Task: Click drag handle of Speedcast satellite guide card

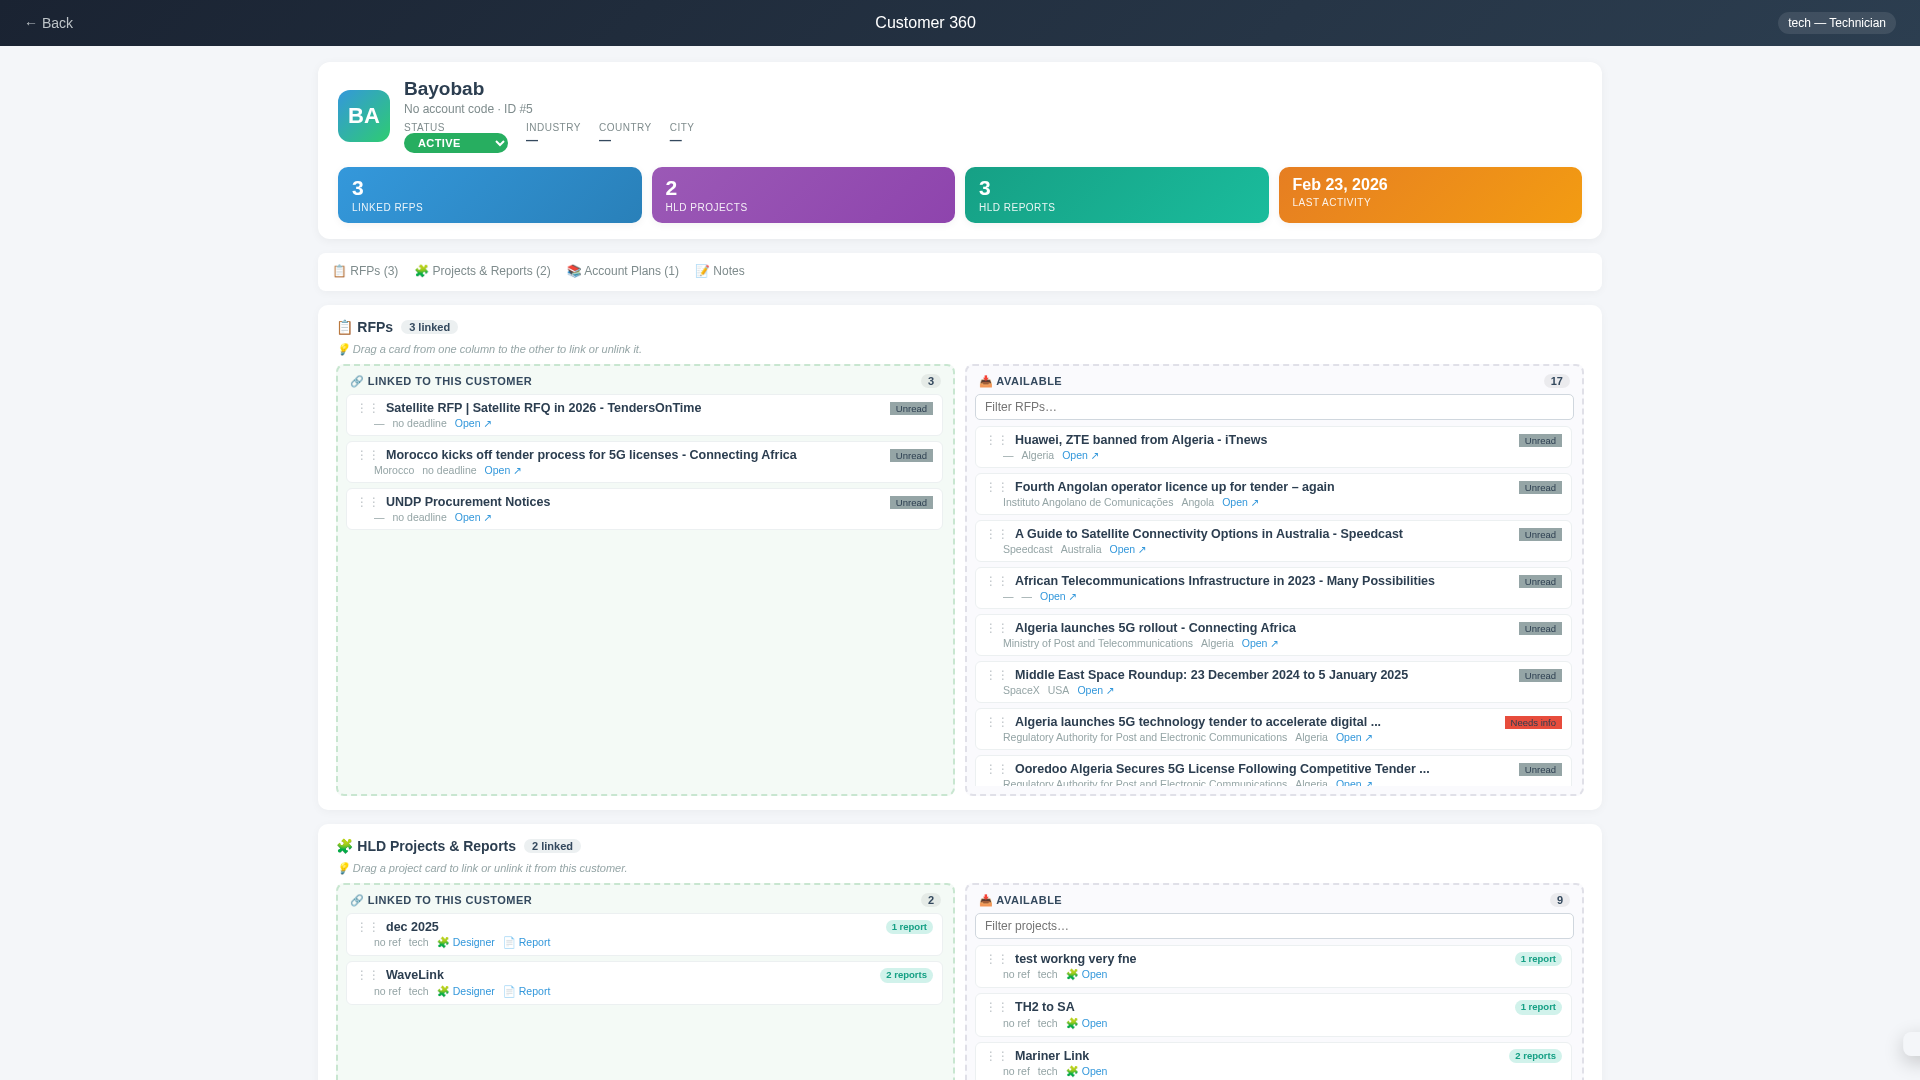Action: click(x=997, y=534)
